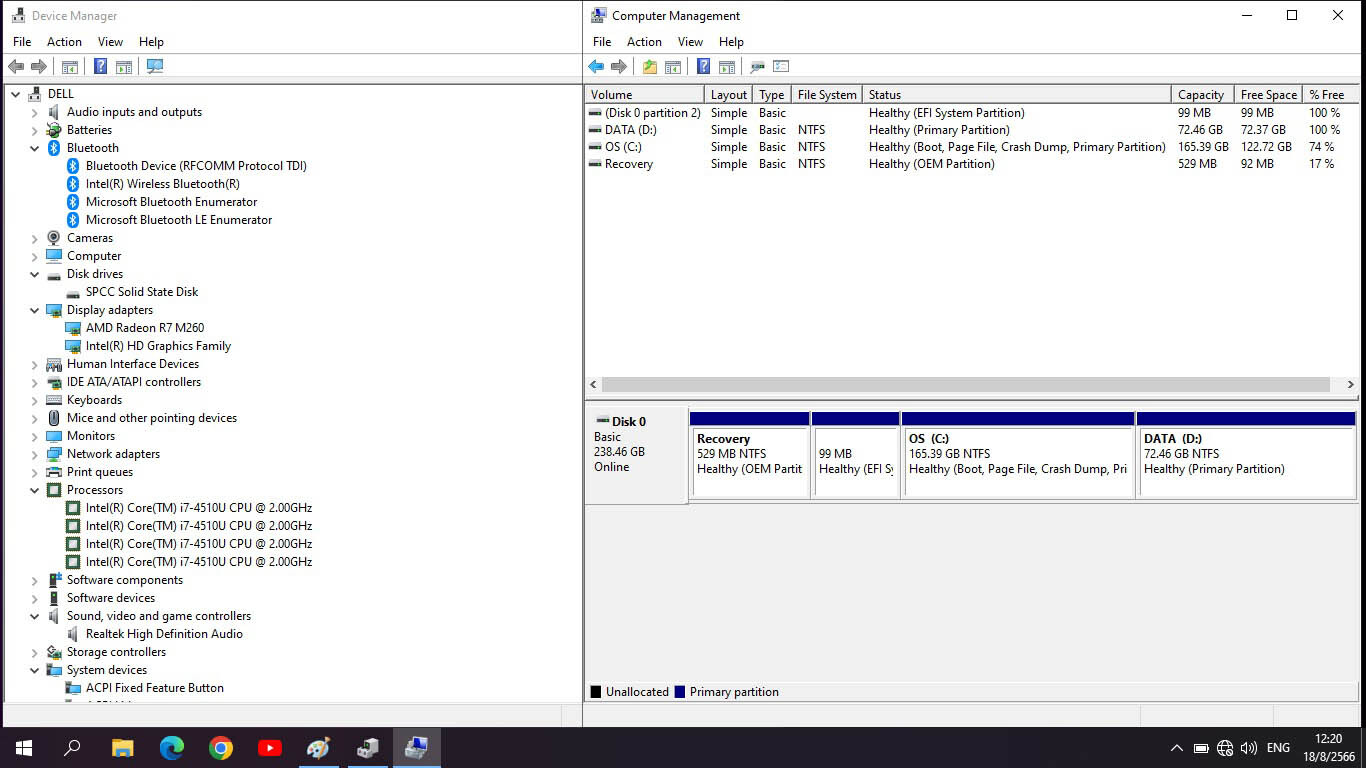
Task: Select Bluetooth Device (RFCOMM Protocol TDI)
Action: [x=196, y=166]
